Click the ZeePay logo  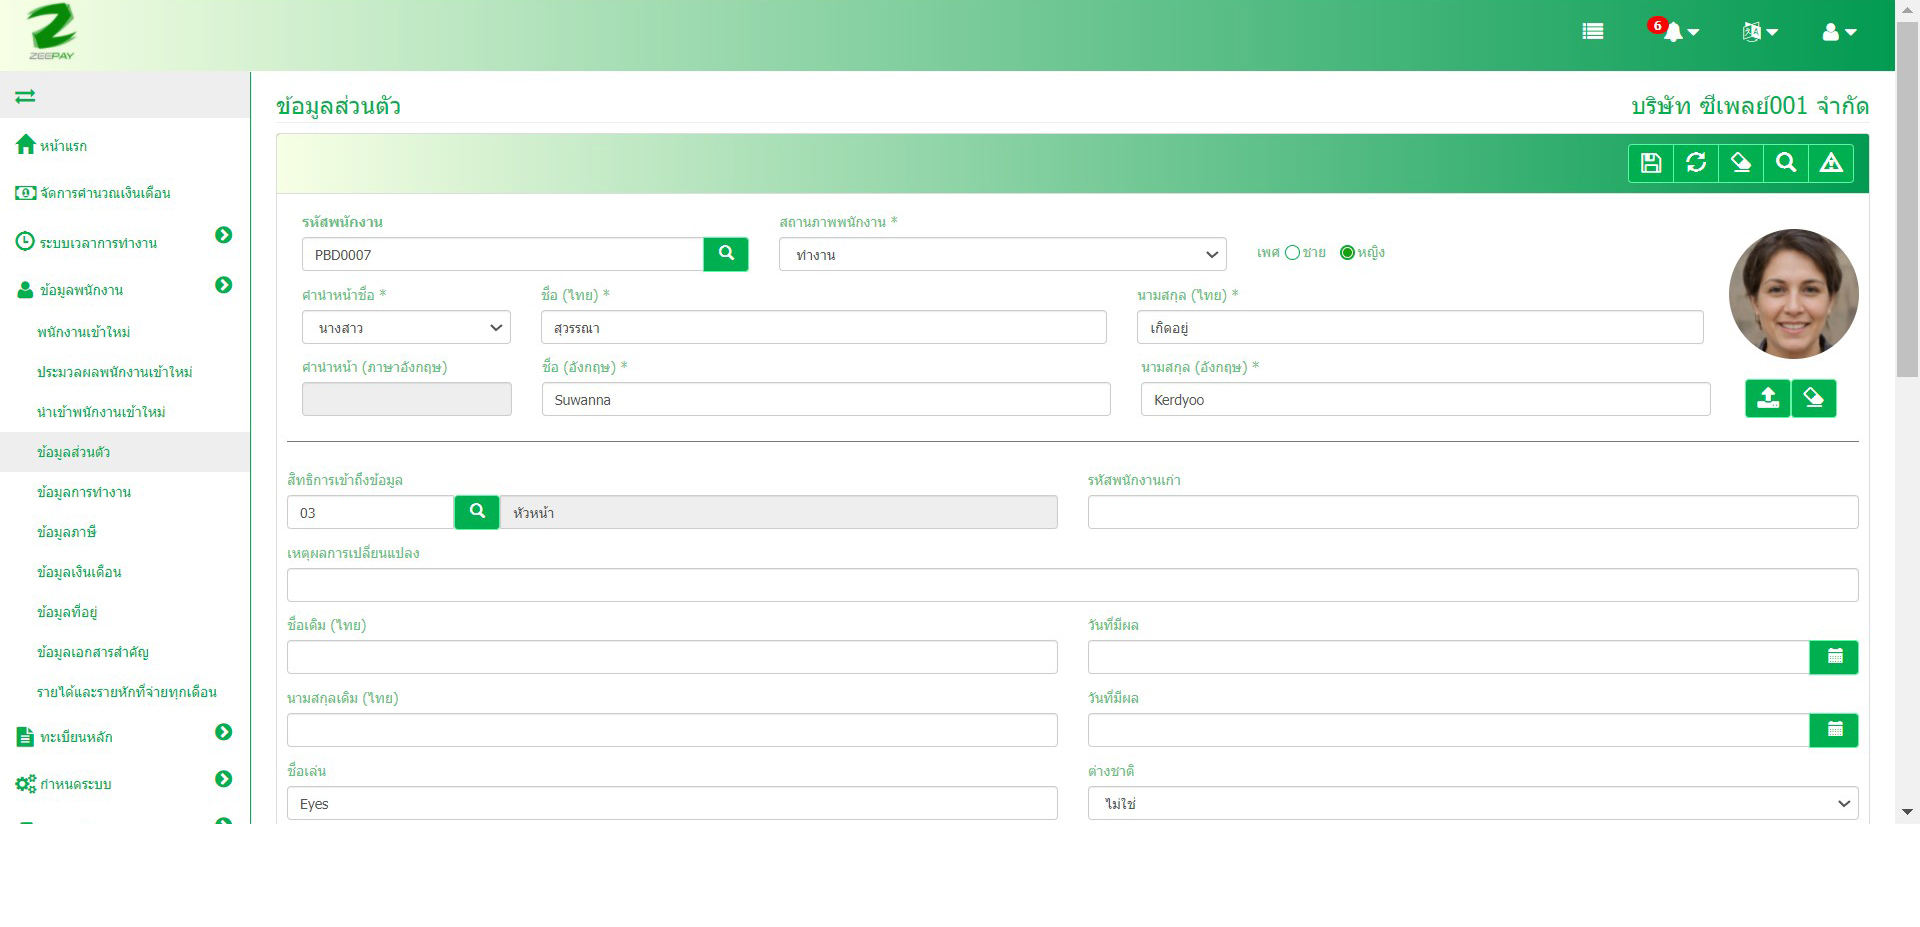(51, 32)
